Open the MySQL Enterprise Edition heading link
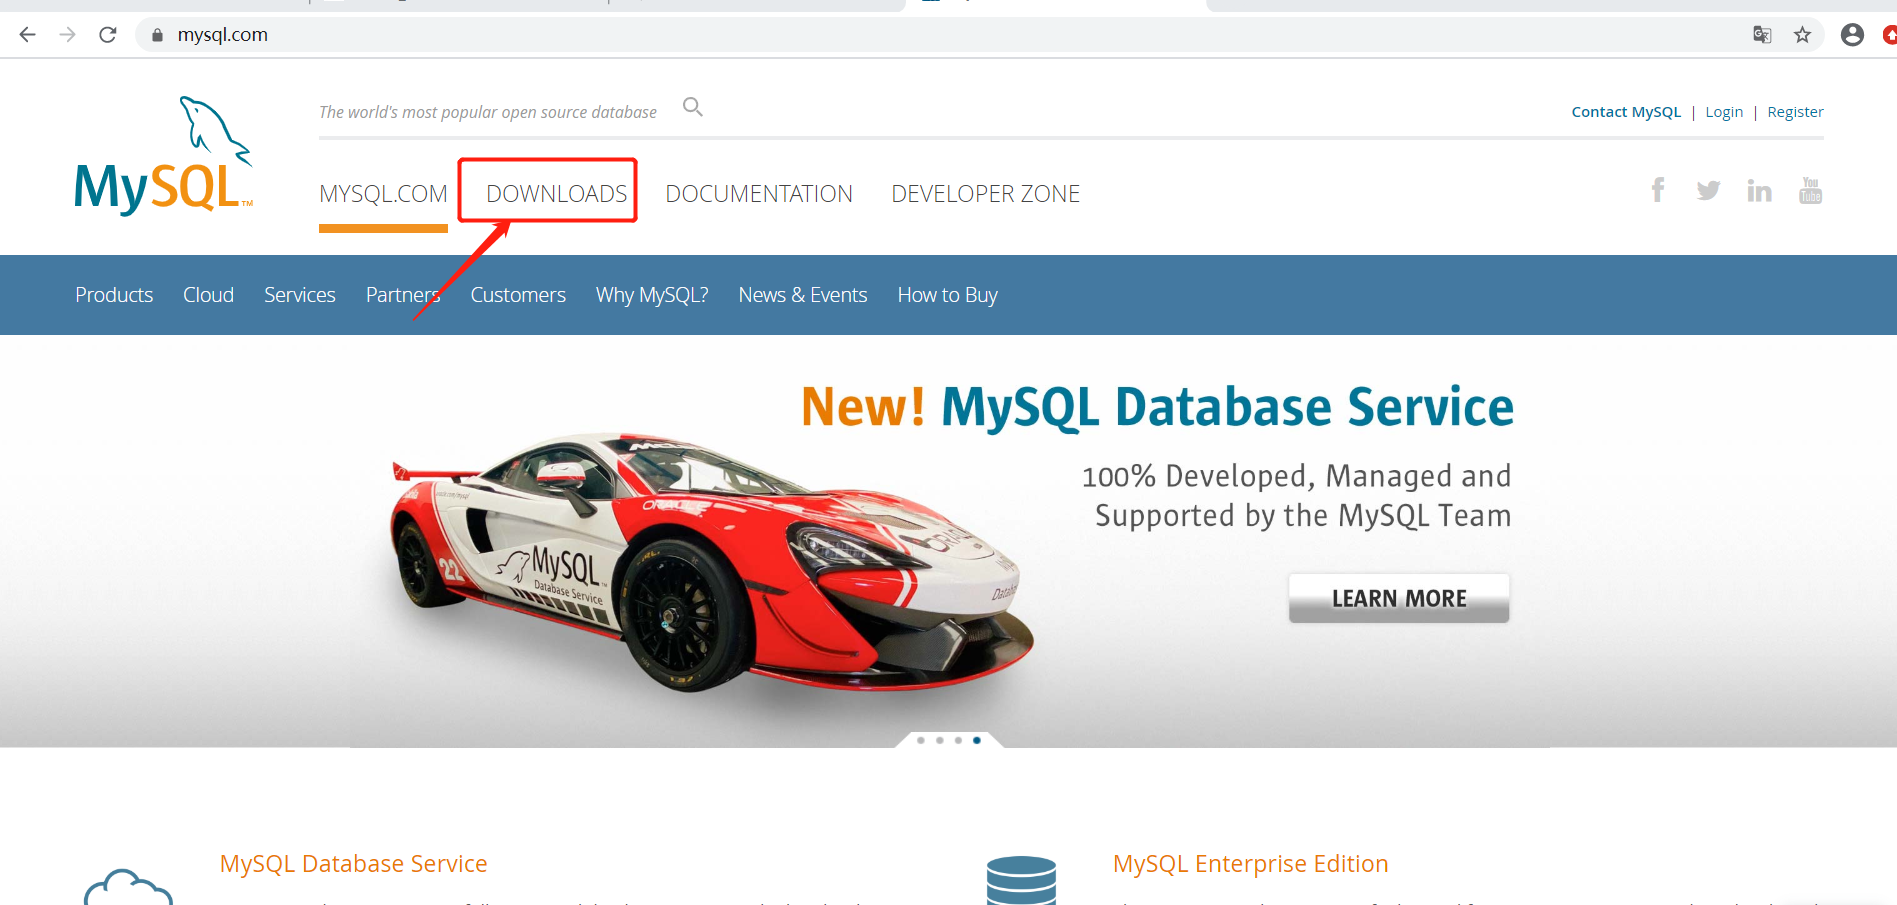 coord(1250,864)
